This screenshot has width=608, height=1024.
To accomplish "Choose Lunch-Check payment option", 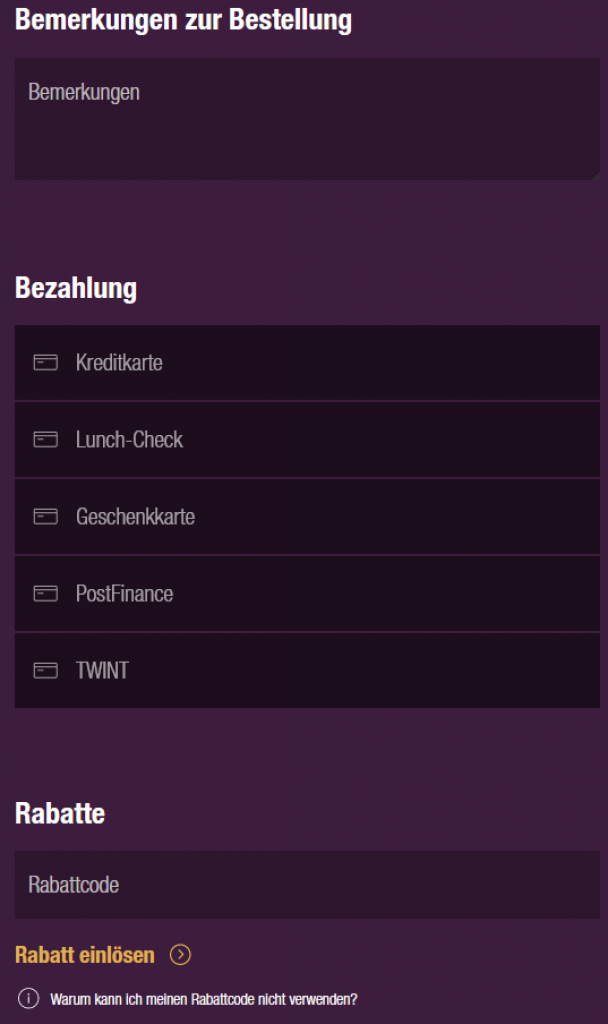I will [306, 440].
